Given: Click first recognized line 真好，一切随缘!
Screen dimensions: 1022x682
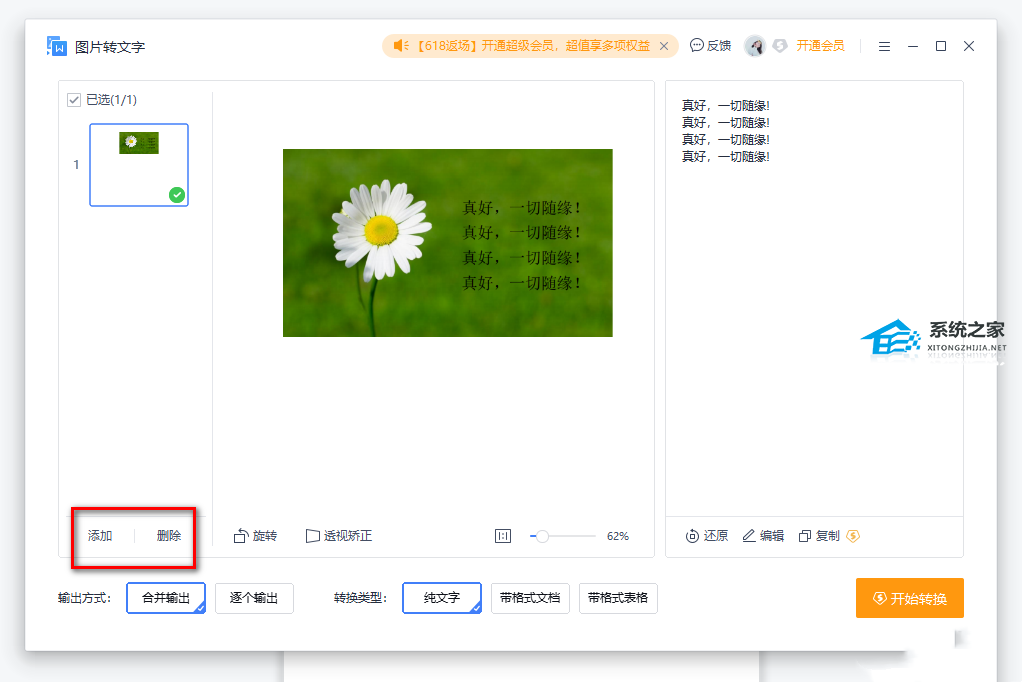Looking at the screenshot, I should click(x=725, y=106).
